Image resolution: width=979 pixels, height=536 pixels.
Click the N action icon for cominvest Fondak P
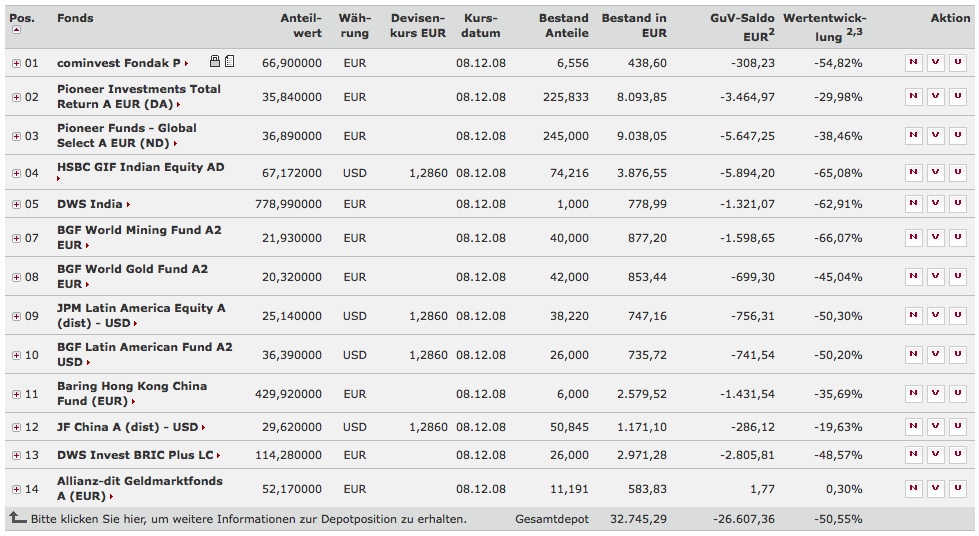pos(913,63)
